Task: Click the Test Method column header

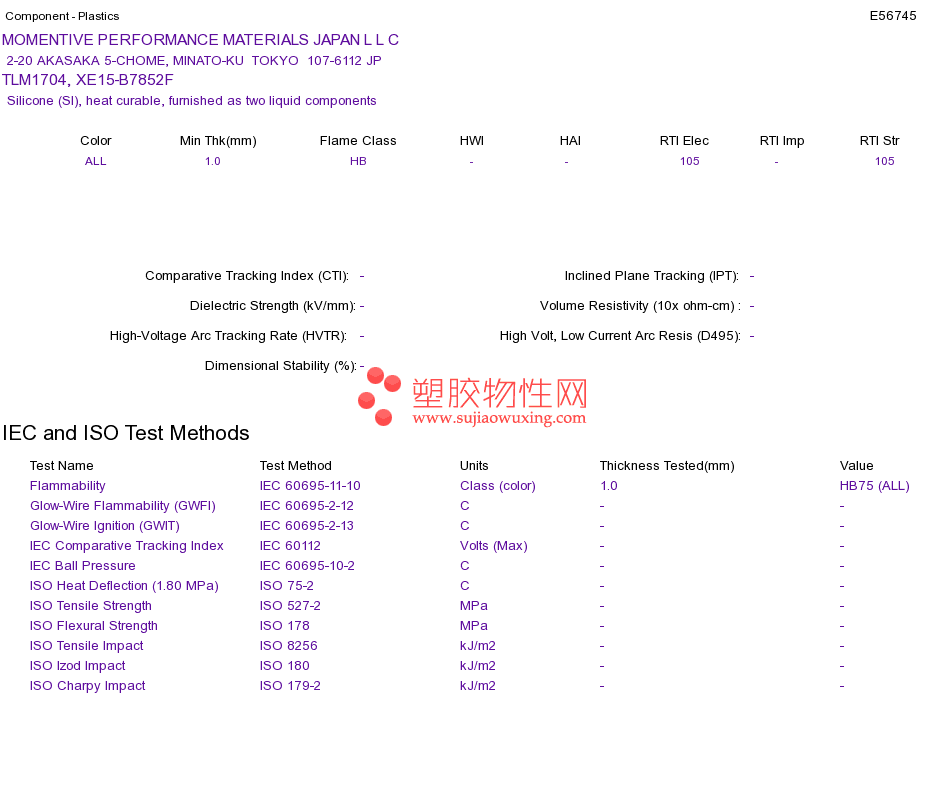Action: coord(296,465)
